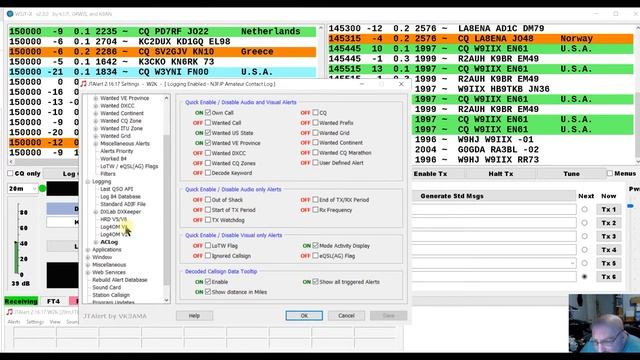Select the Next radio button for Tx 6

click(584, 277)
